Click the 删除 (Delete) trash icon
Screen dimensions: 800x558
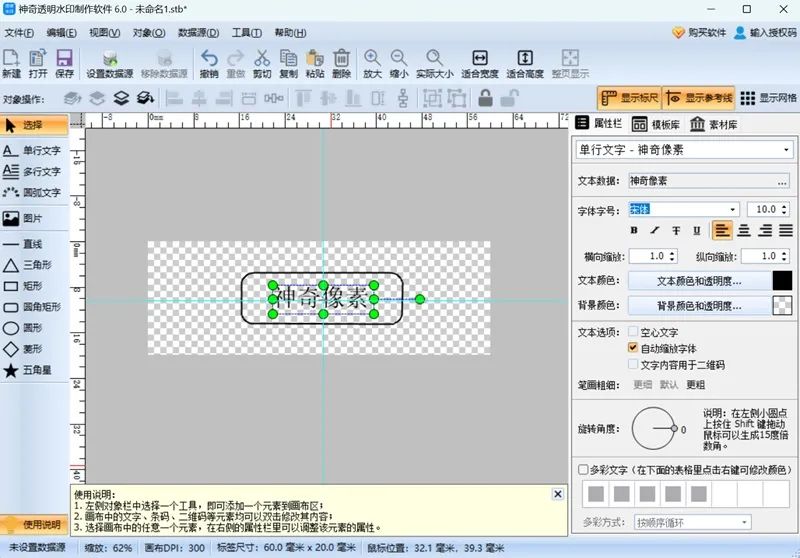click(341, 63)
